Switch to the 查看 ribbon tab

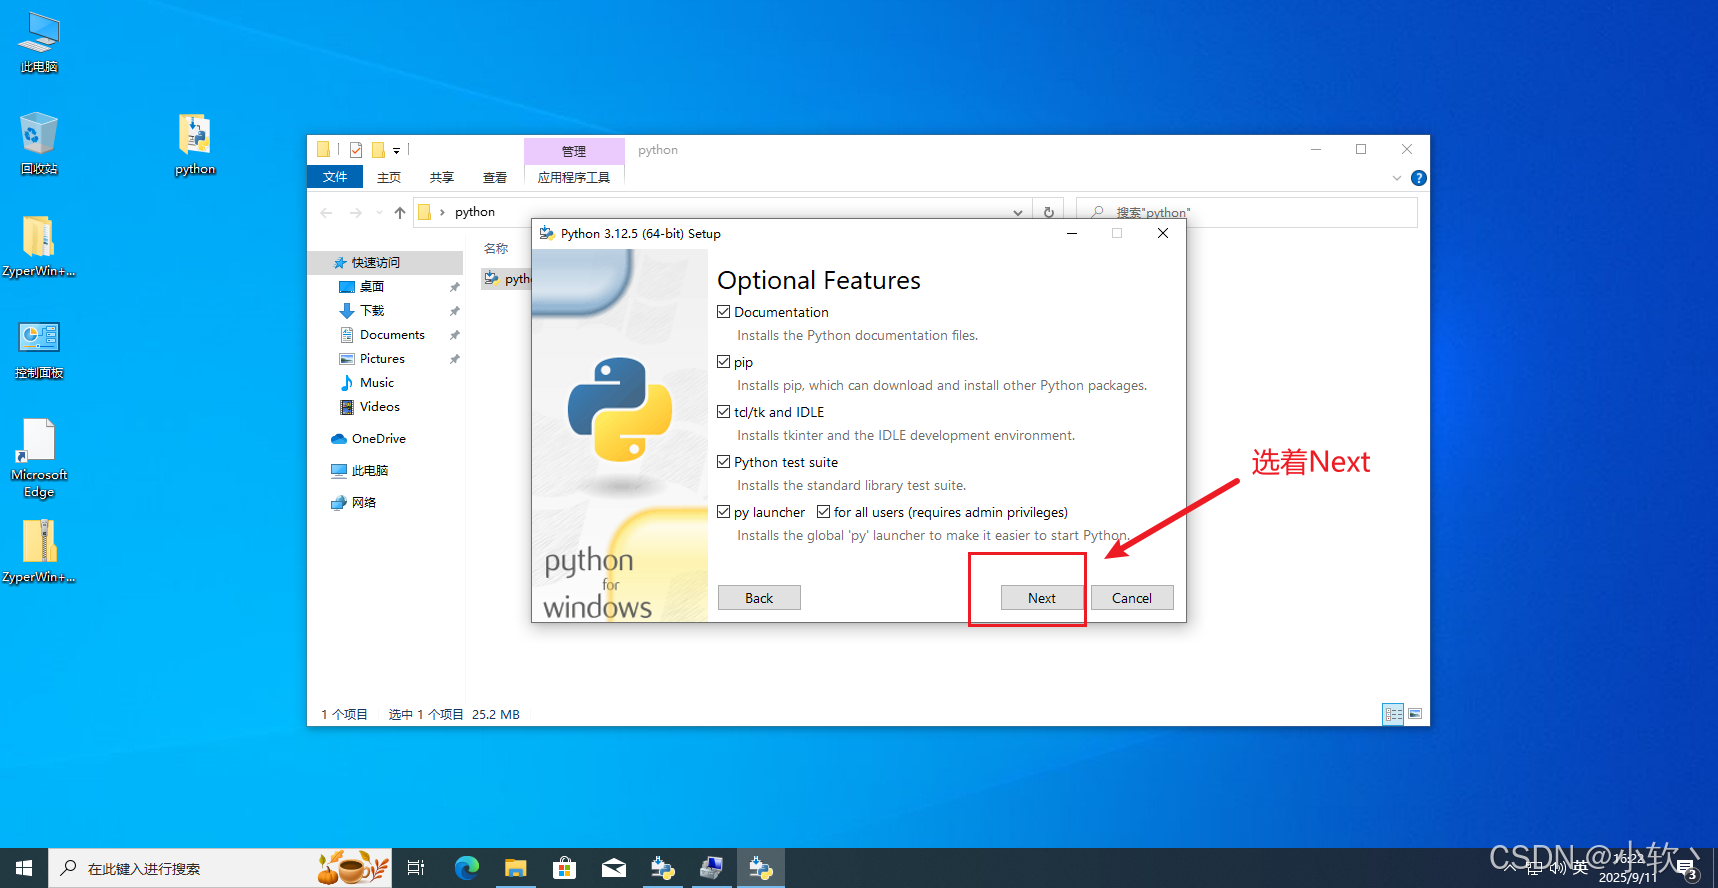tap(495, 177)
